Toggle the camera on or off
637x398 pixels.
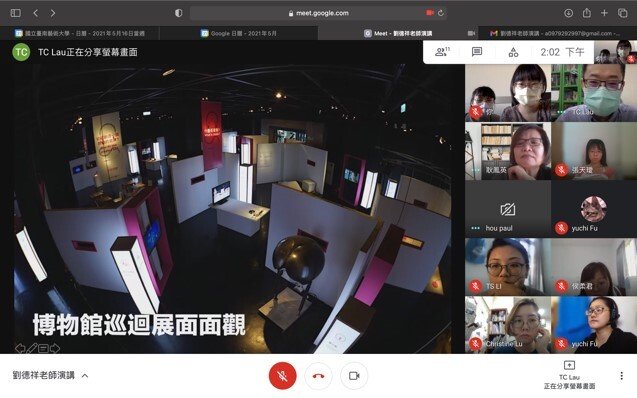pyautogui.click(x=354, y=376)
